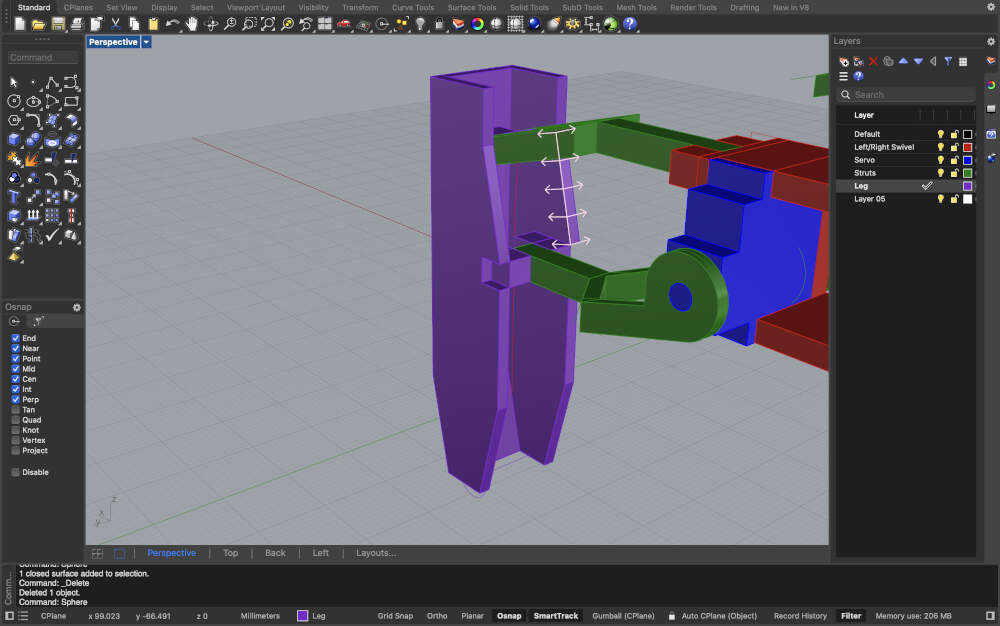Select the Circle tool
The height and width of the screenshot is (626, 1000).
point(14,101)
